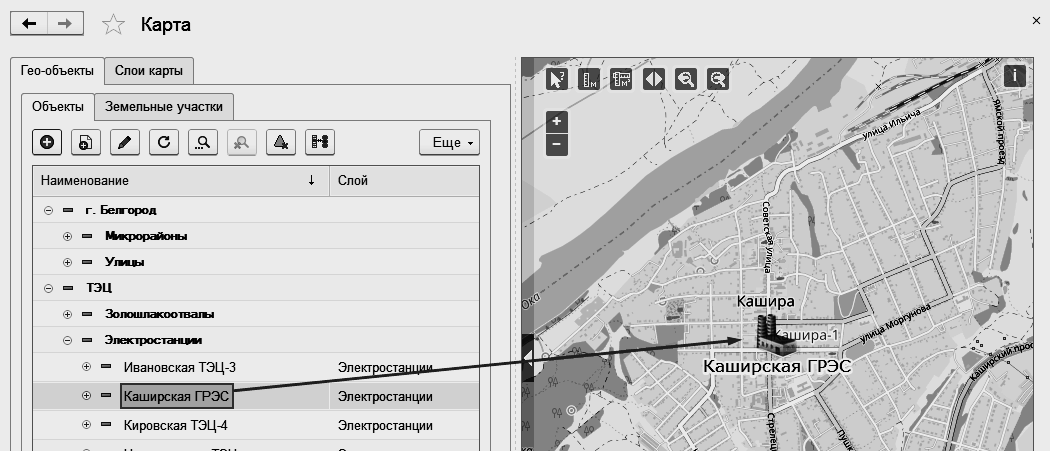Viewport: 1050px width, 451px height.
Task: Click the Слой cell of Кировская ТЭЦ-4
Action: click(x=404, y=426)
